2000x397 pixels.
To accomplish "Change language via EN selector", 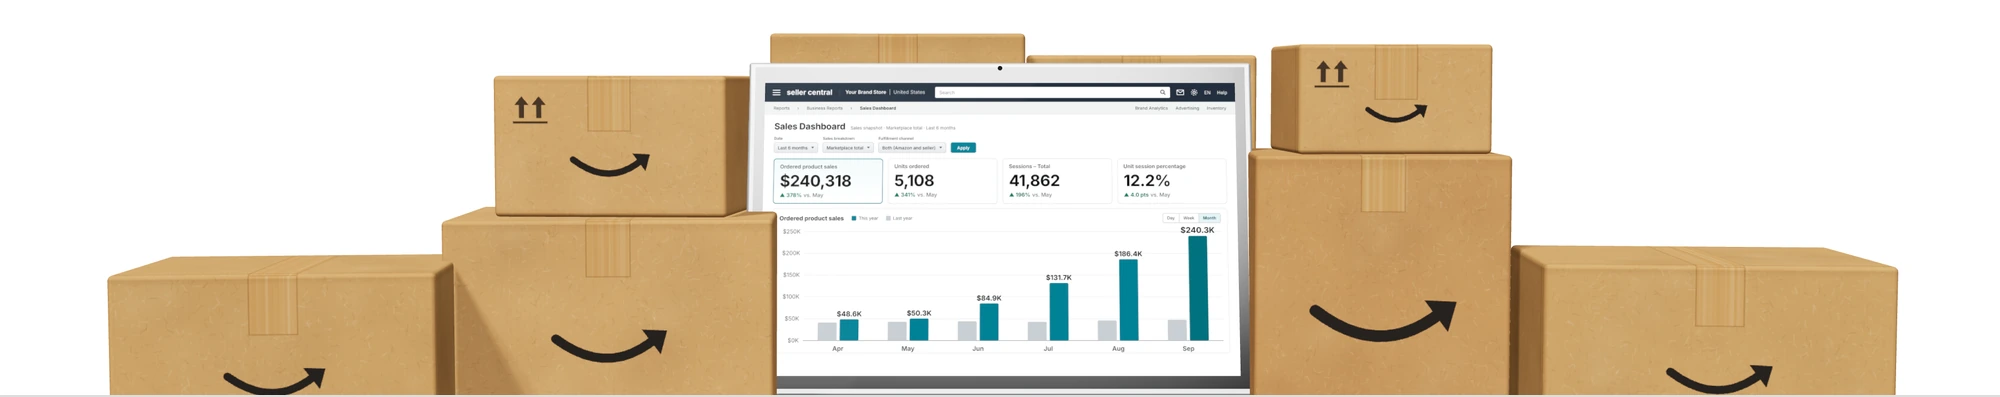I will (x=1207, y=92).
